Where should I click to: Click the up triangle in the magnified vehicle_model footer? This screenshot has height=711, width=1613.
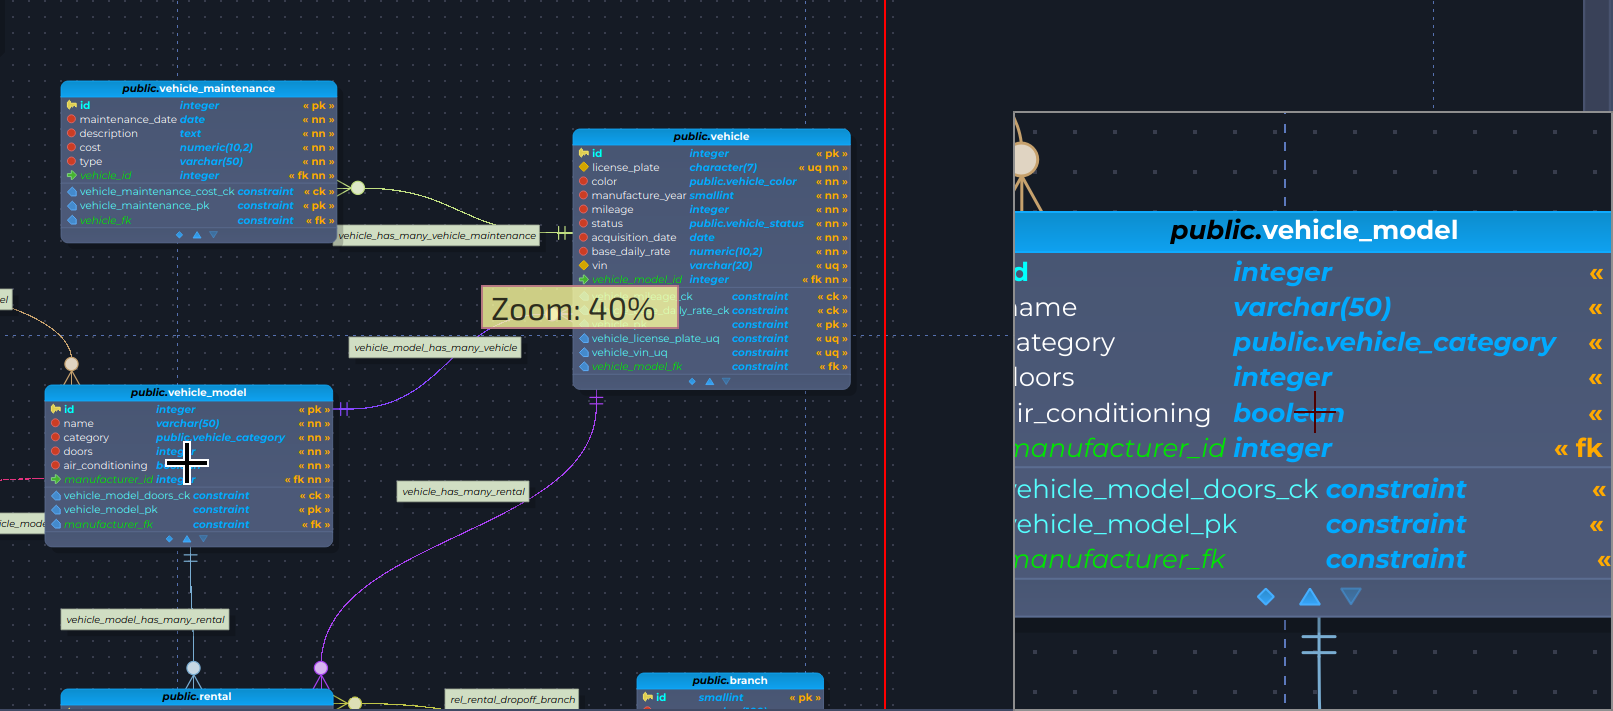[1310, 597]
